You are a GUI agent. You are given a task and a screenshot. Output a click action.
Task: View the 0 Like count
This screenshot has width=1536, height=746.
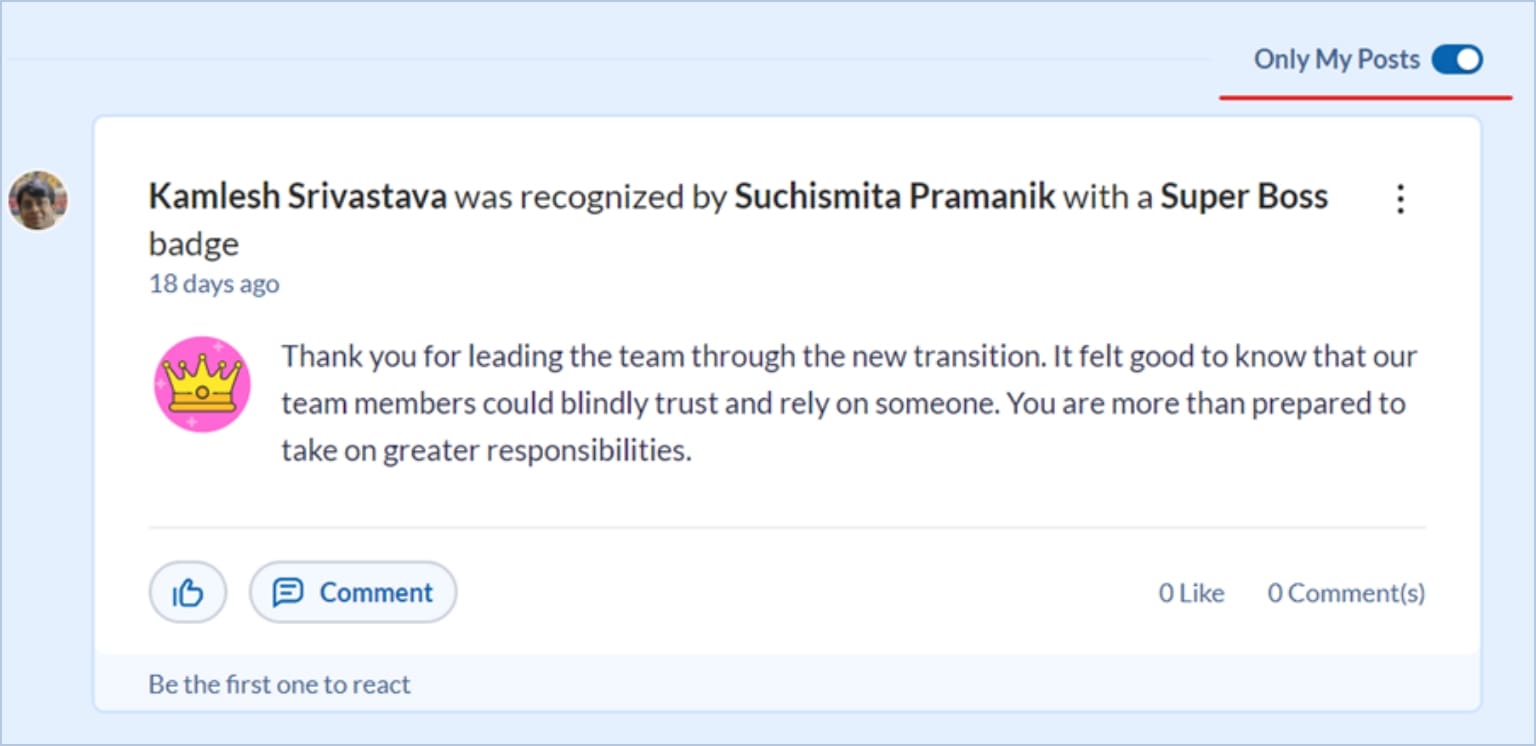(1190, 593)
